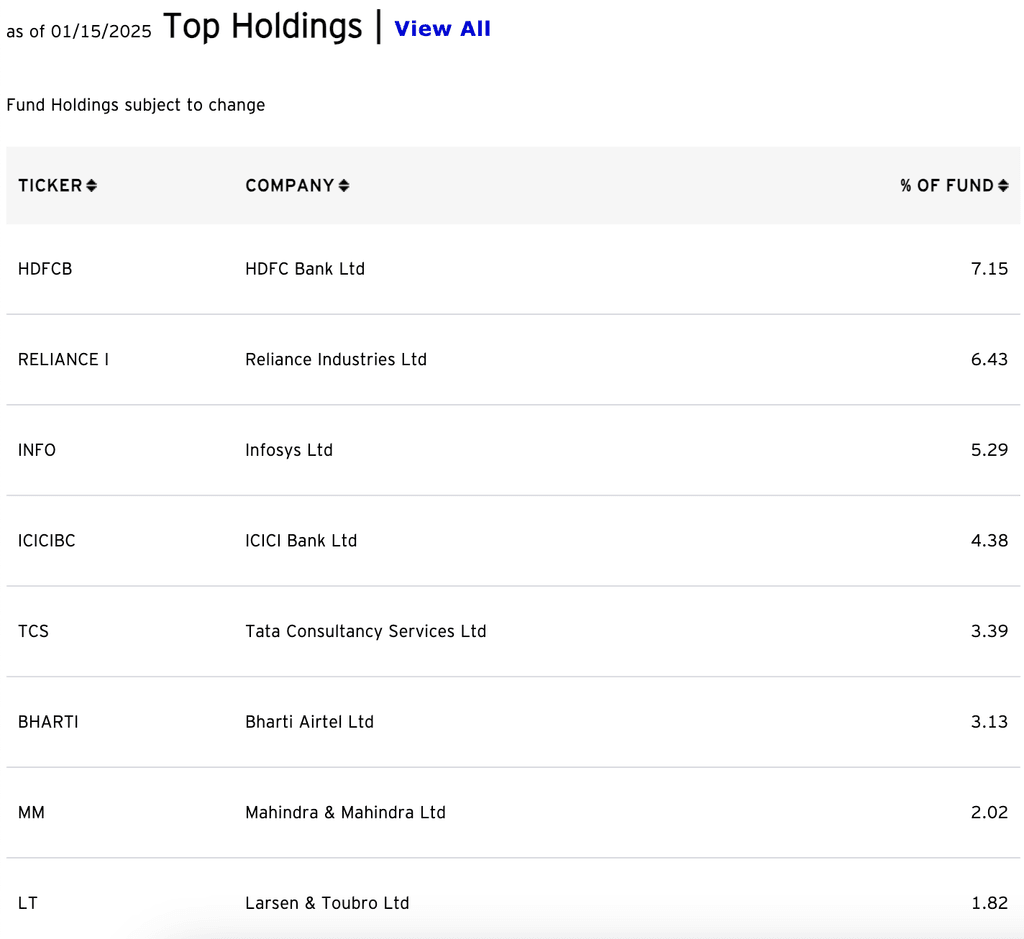This screenshot has height=939, width=1024.
Task: Select the INFO ticker cell
Action: [x=37, y=450]
